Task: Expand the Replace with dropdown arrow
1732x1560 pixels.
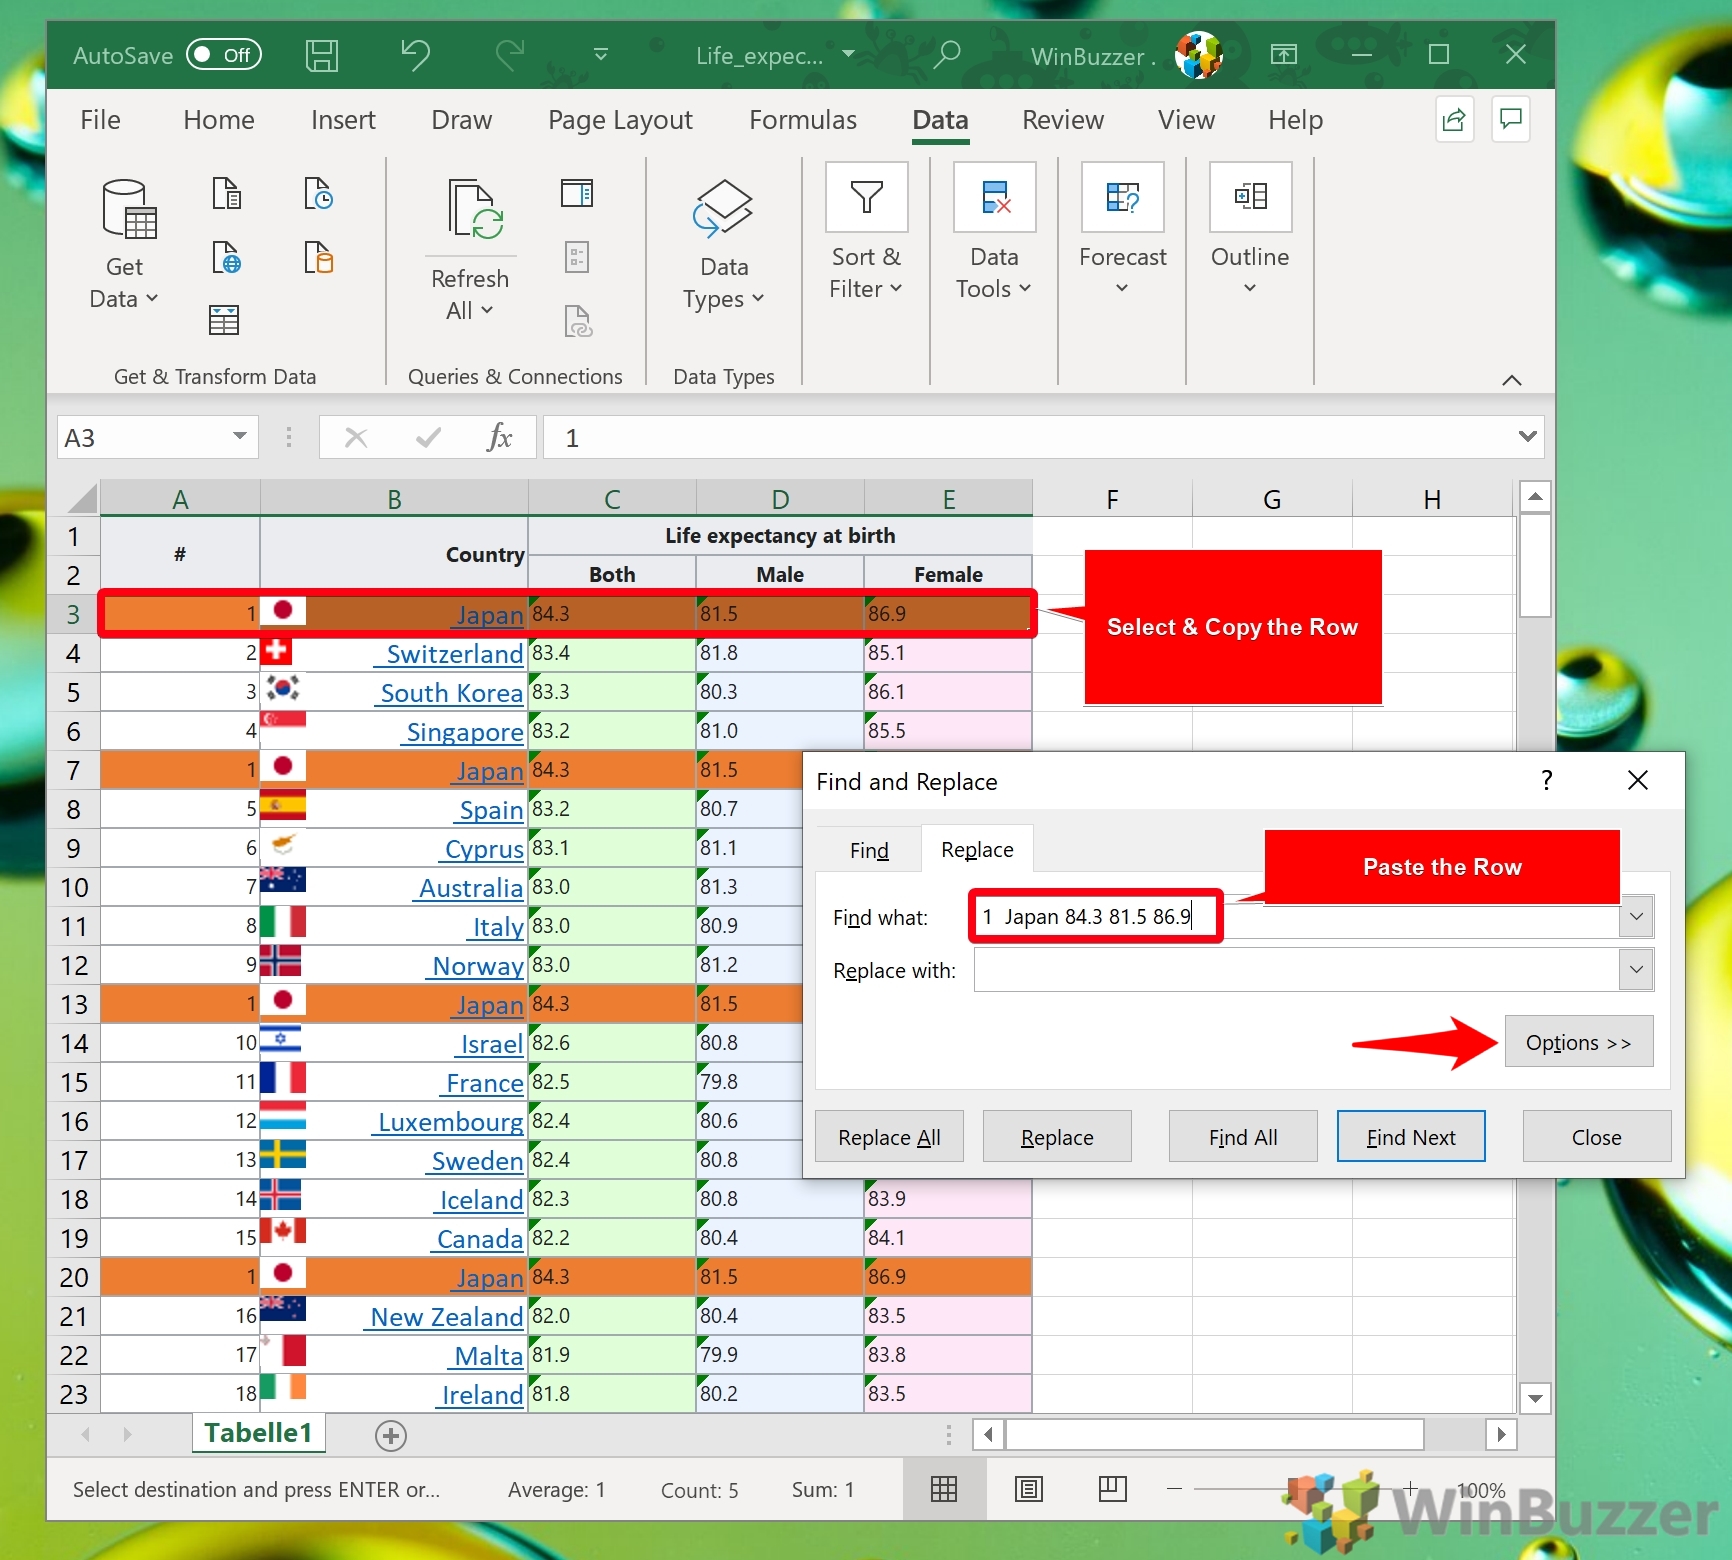Action: coord(1636,969)
